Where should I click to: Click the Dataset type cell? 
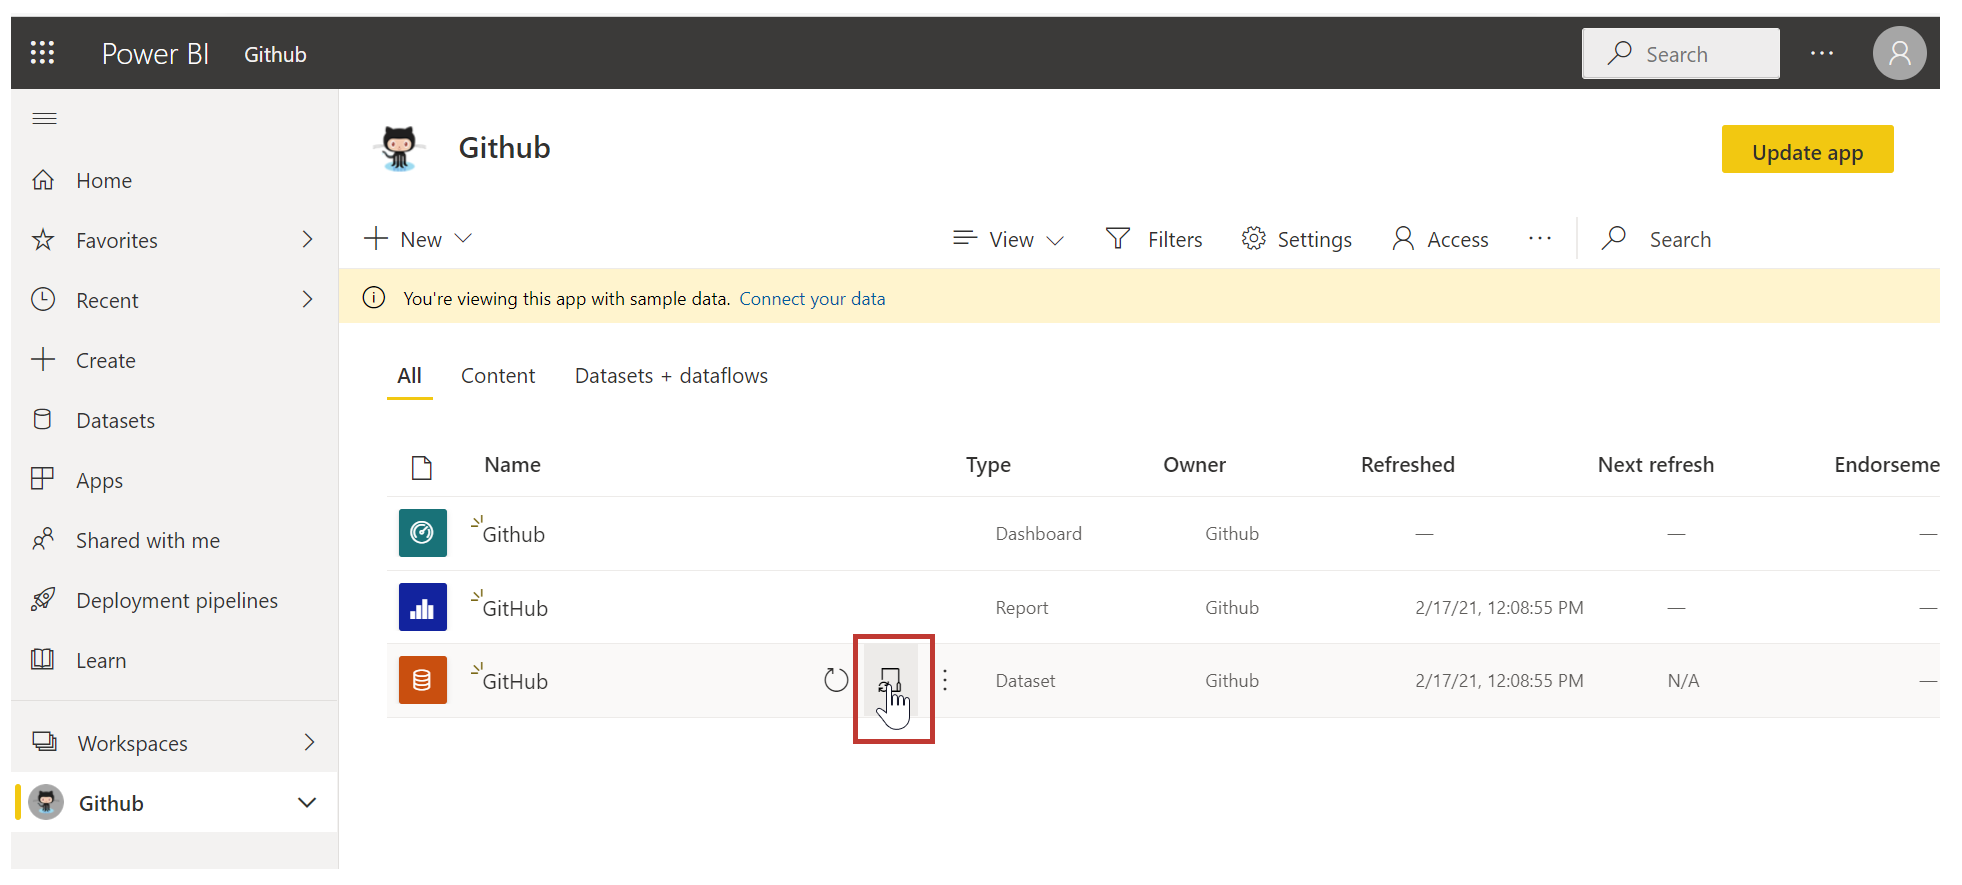point(1025,681)
